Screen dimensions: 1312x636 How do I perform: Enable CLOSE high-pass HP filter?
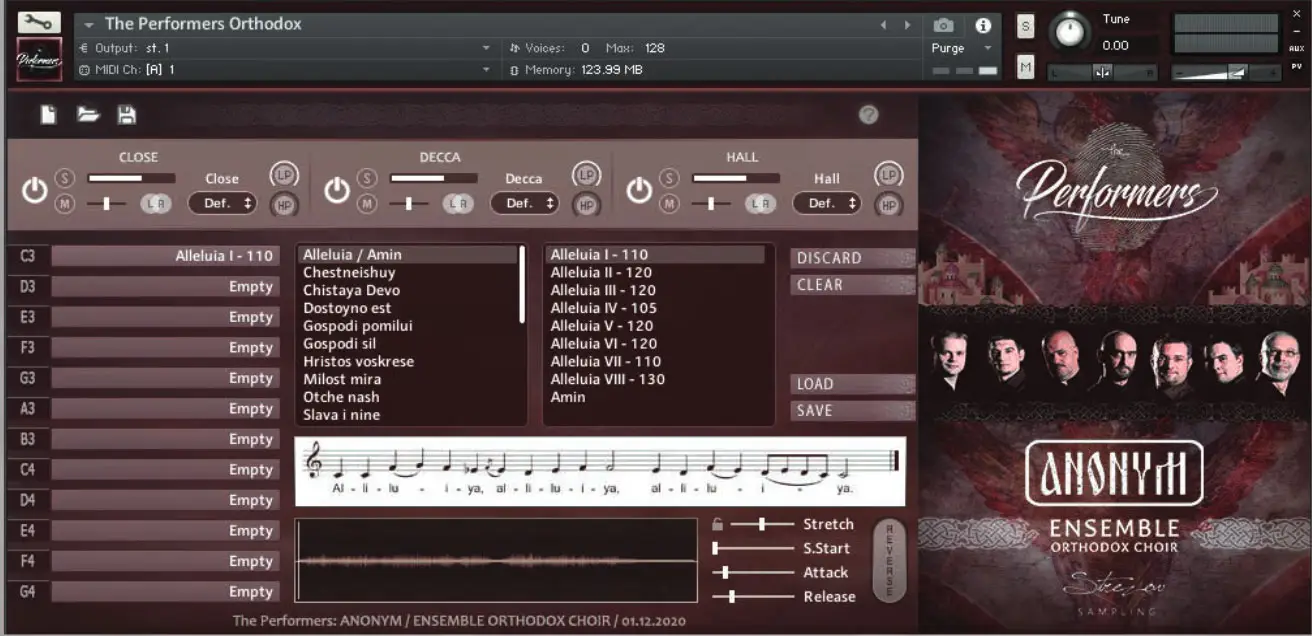point(284,205)
